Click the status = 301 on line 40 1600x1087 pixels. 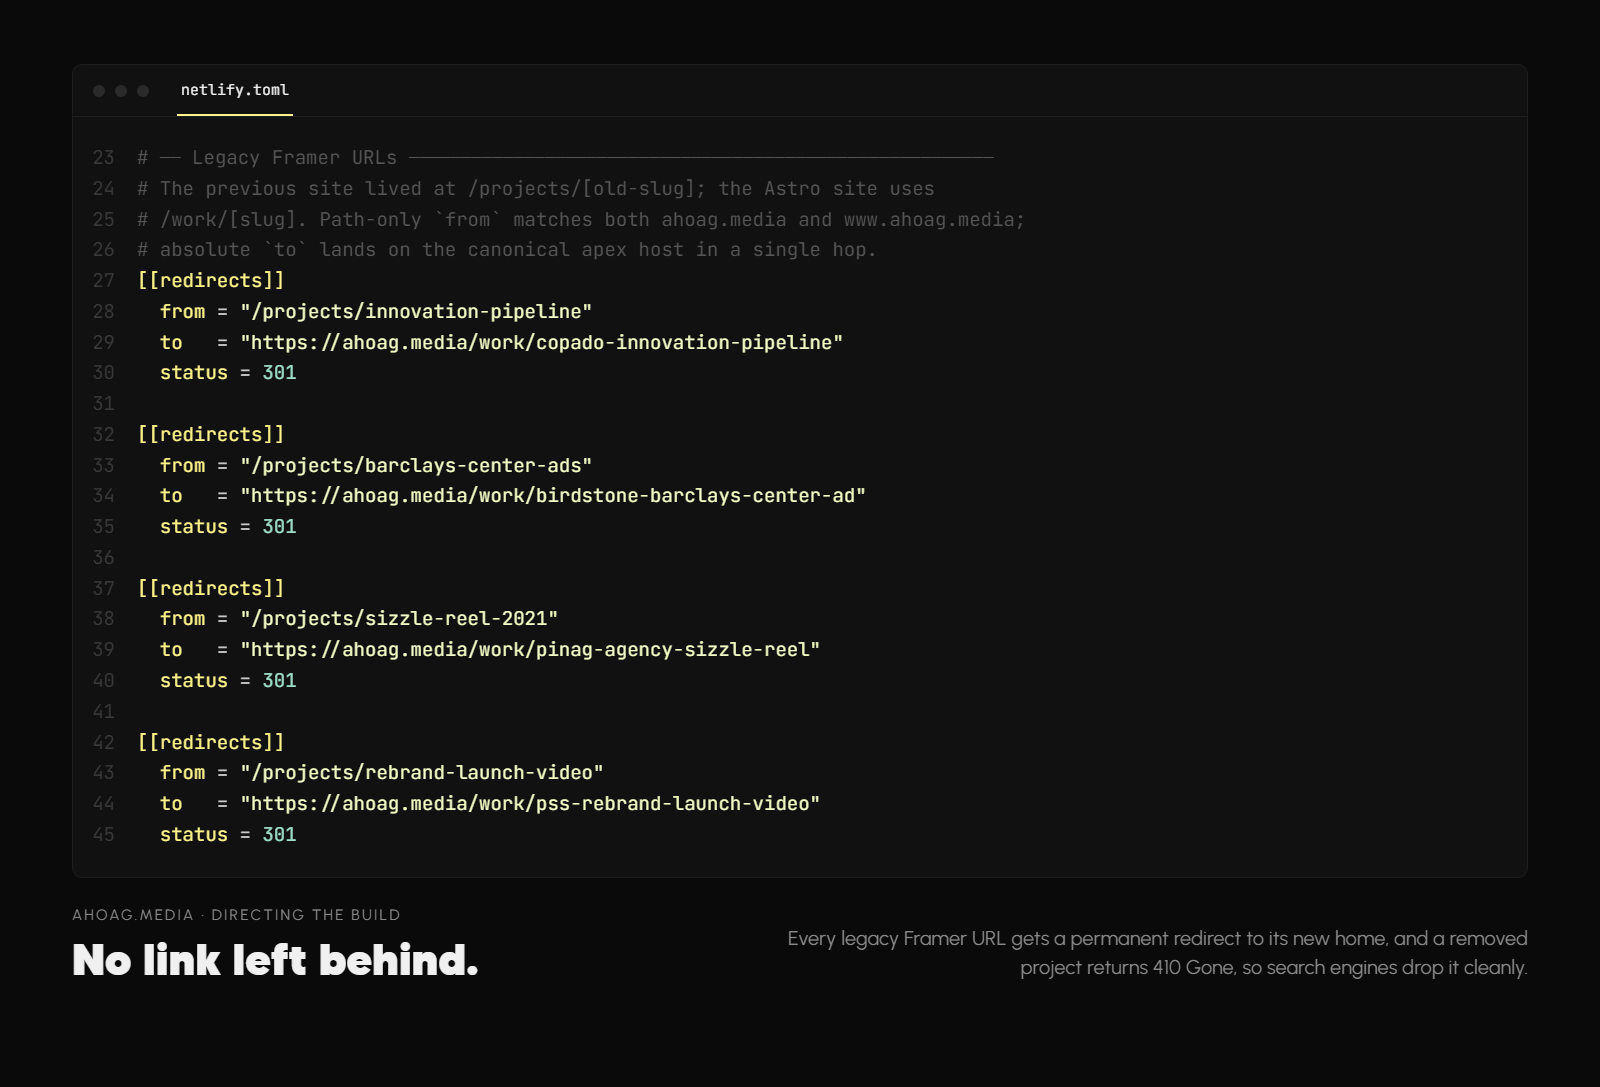click(228, 681)
